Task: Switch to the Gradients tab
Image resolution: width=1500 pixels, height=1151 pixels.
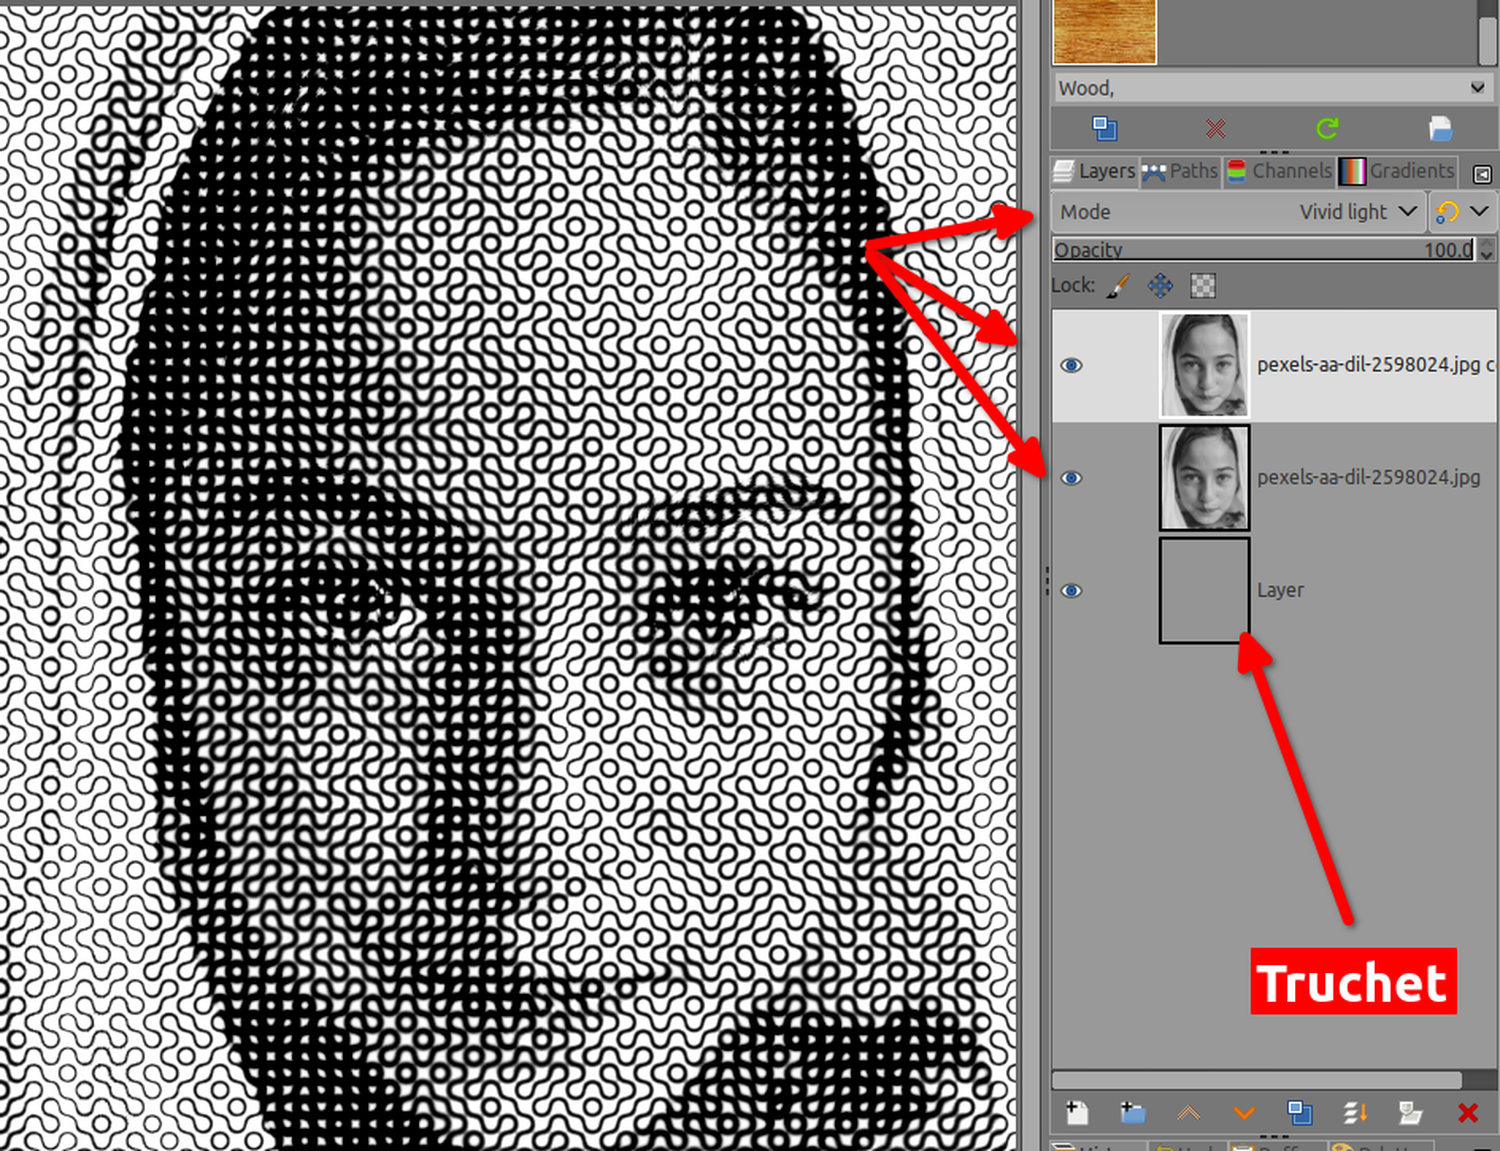Action: click(1397, 171)
